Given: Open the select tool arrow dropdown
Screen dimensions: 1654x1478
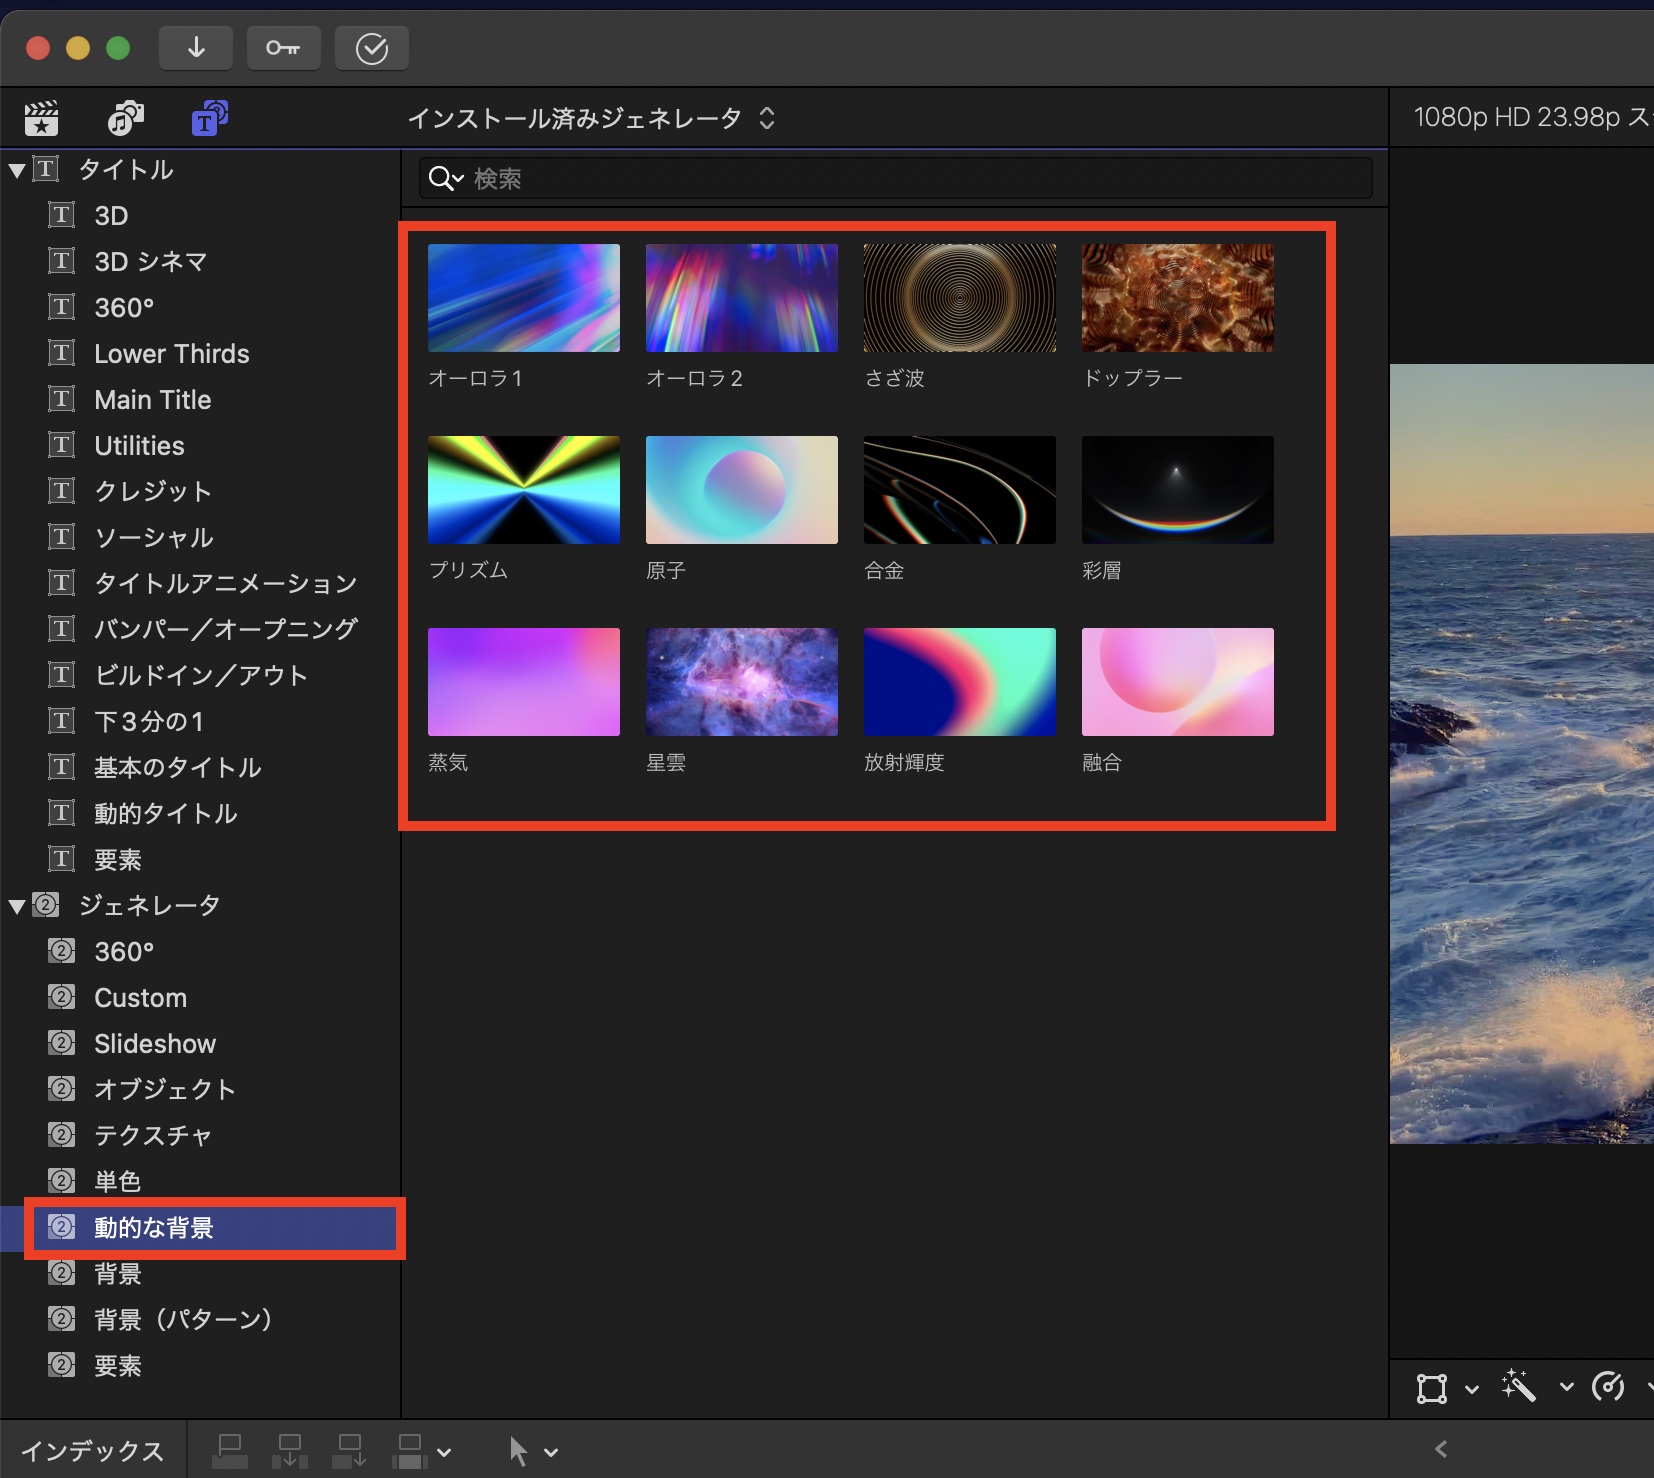Looking at the screenshot, I should coord(532,1451).
